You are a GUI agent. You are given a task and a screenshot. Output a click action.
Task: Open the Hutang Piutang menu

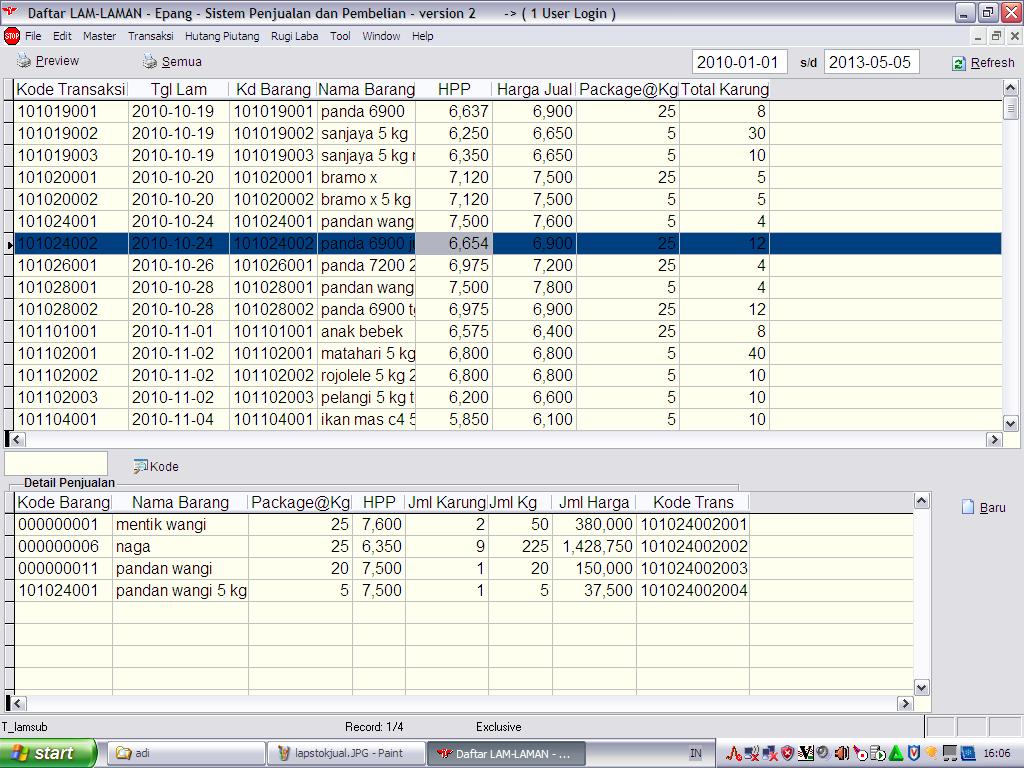click(x=221, y=36)
